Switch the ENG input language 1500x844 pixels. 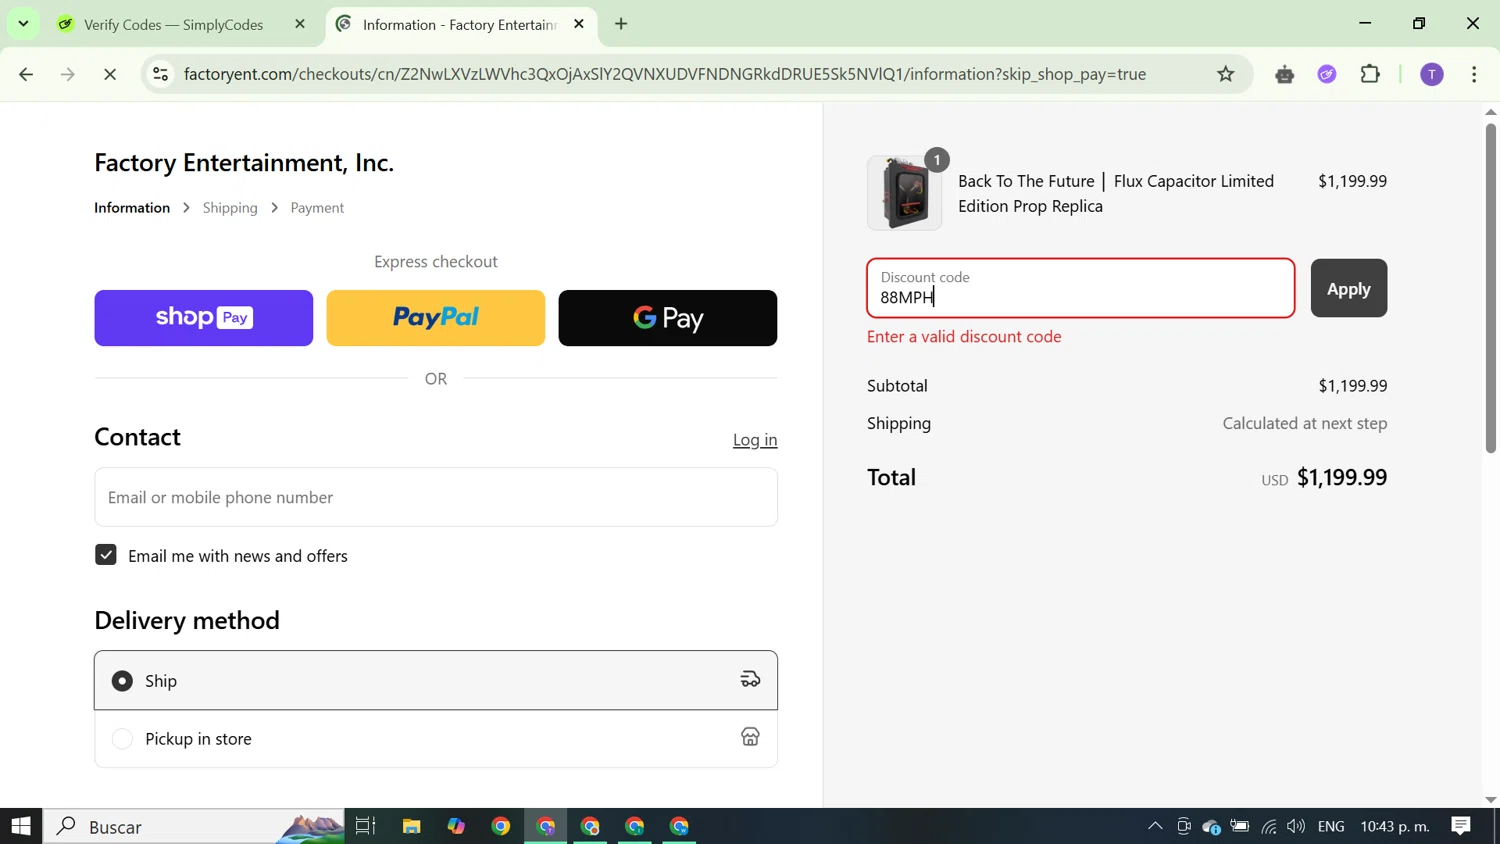1331,826
